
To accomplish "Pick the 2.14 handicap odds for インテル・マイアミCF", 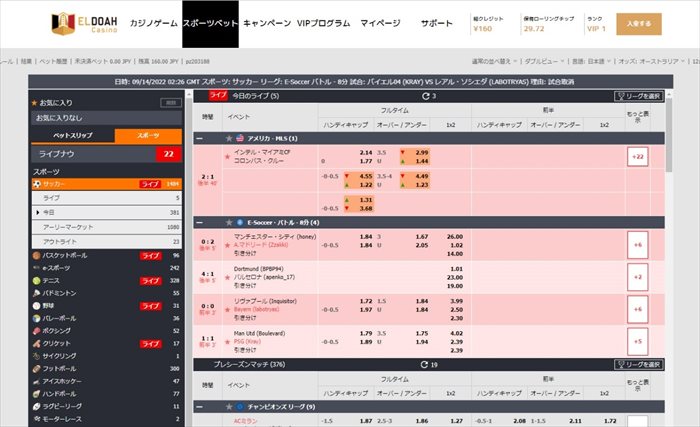I will tap(366, 153).
